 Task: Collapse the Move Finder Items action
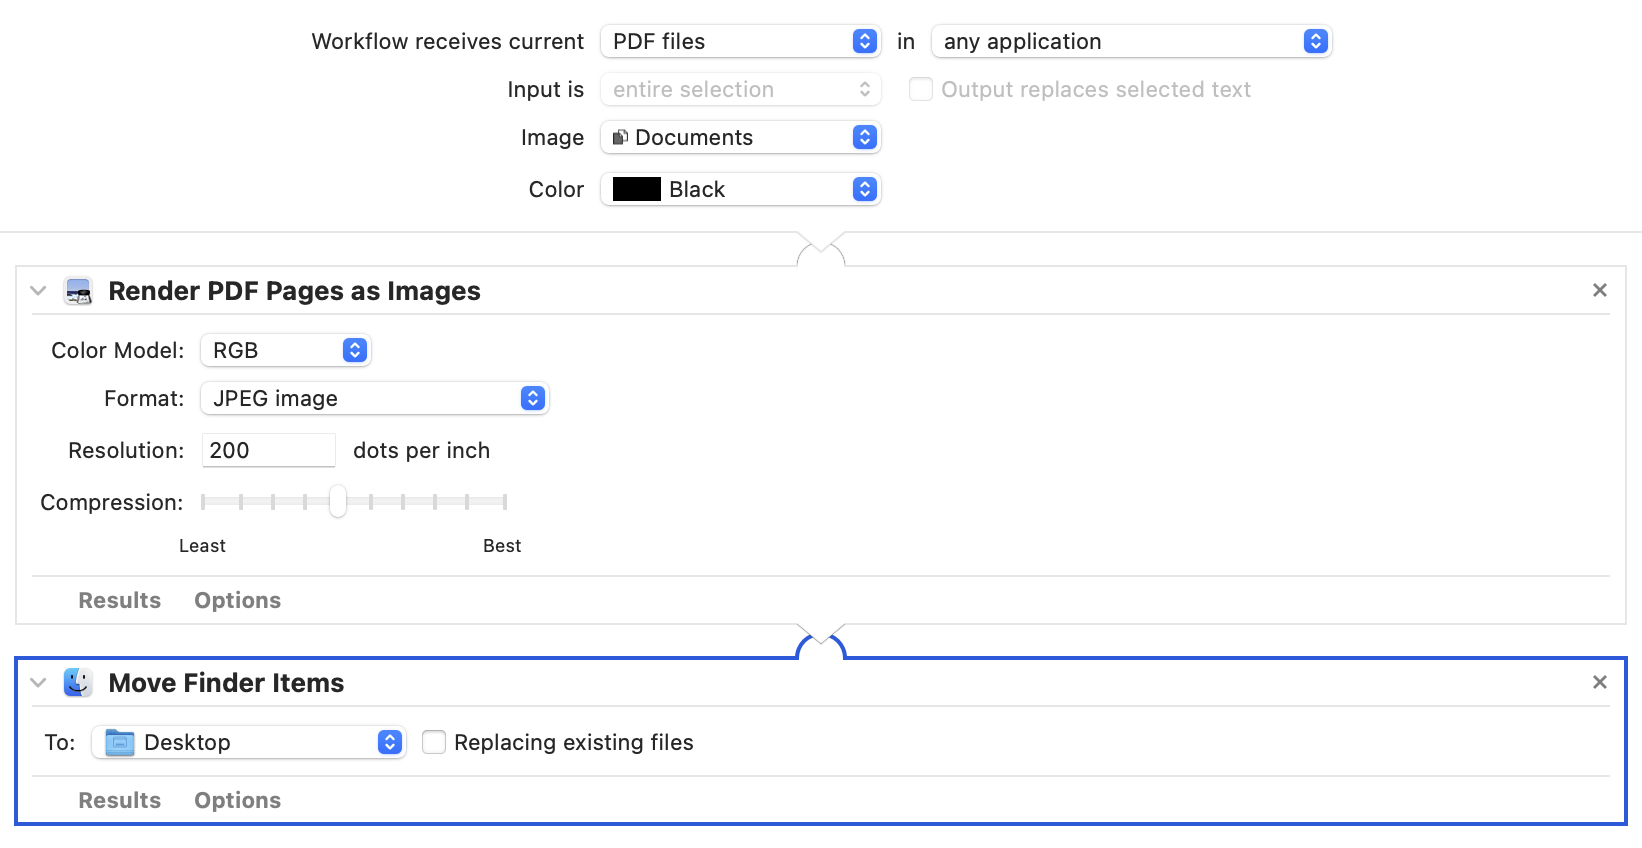click(38, 683)
